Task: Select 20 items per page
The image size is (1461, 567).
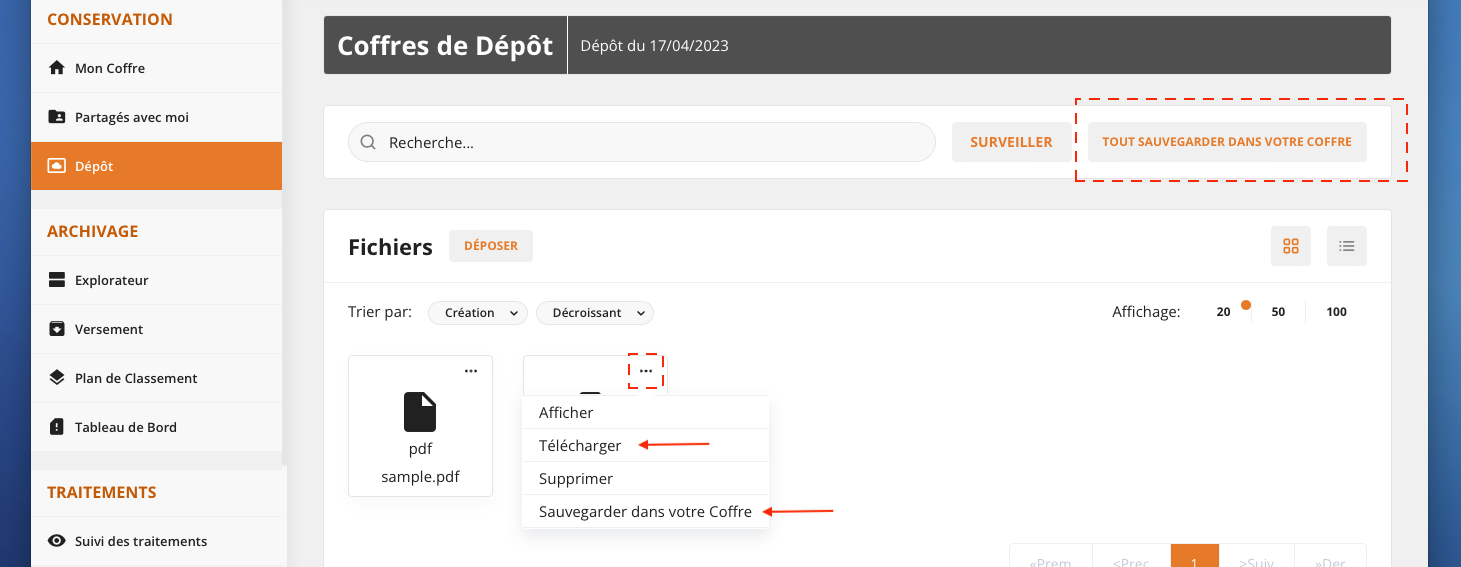Action: (x=1223, y=312)
